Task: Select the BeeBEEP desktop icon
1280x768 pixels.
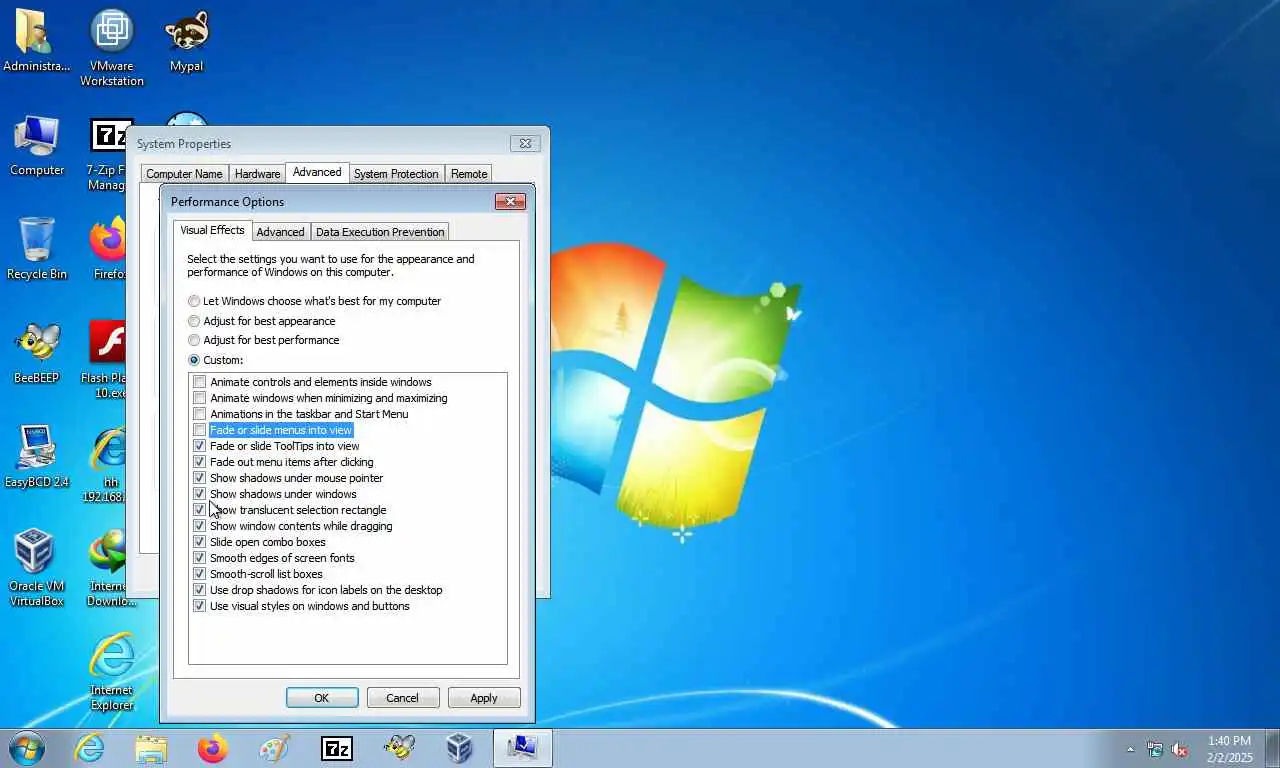Action: [x=37, y=352]
